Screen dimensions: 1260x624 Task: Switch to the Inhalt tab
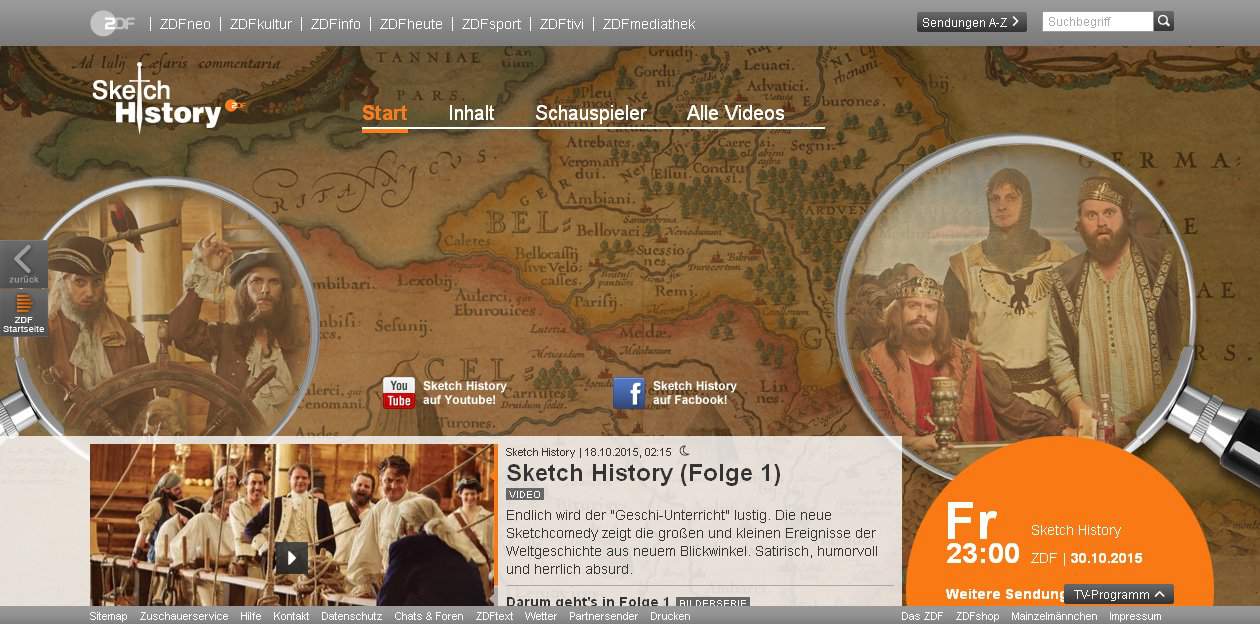[x=471, y=113]
